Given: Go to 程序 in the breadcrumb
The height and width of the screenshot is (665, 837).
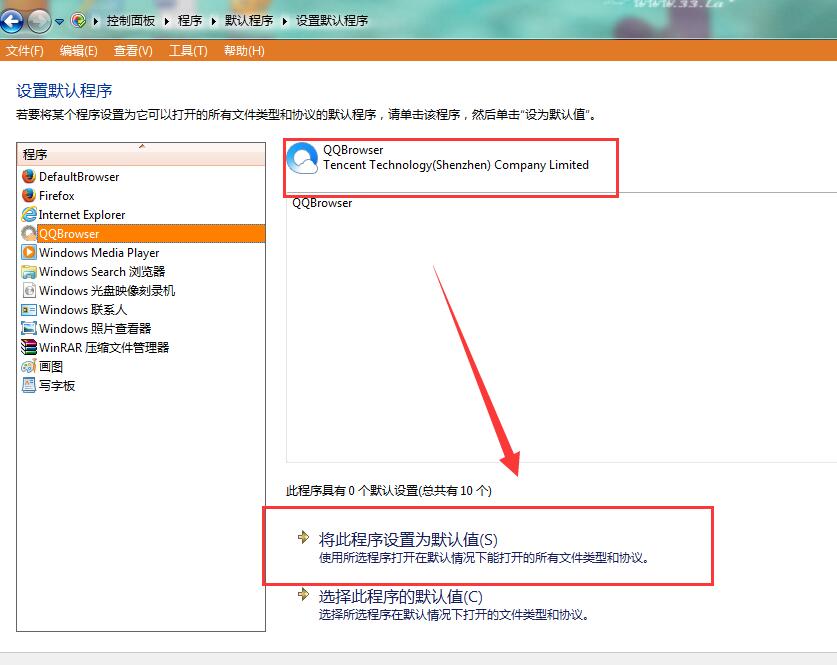Looking at the screenshot, I should click(189, 21).
